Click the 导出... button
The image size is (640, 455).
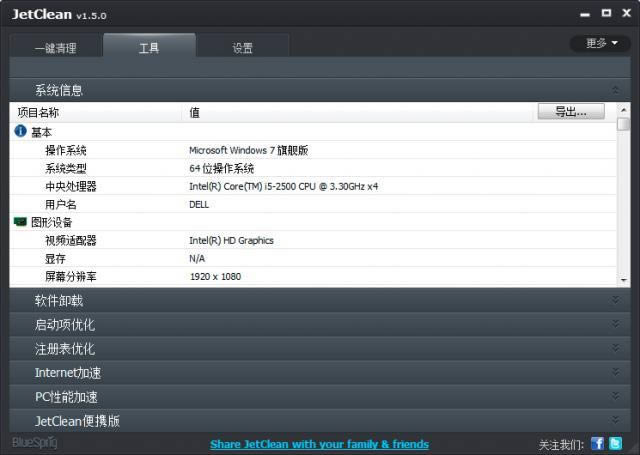571,112
